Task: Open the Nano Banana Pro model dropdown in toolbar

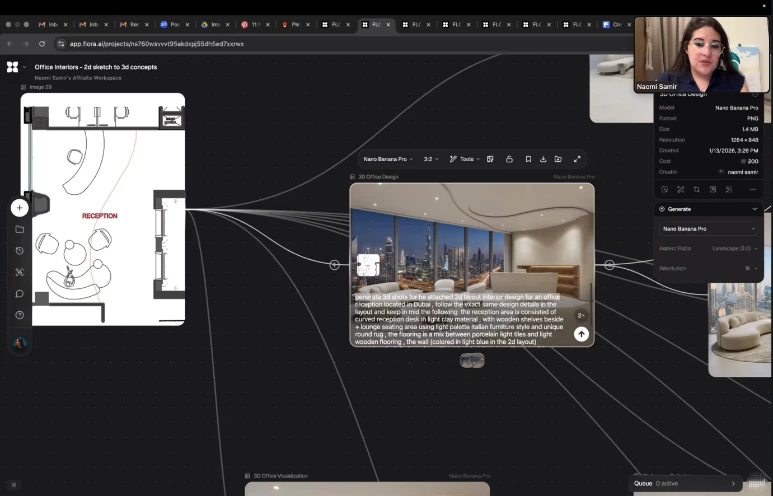Action: point(387,159)
